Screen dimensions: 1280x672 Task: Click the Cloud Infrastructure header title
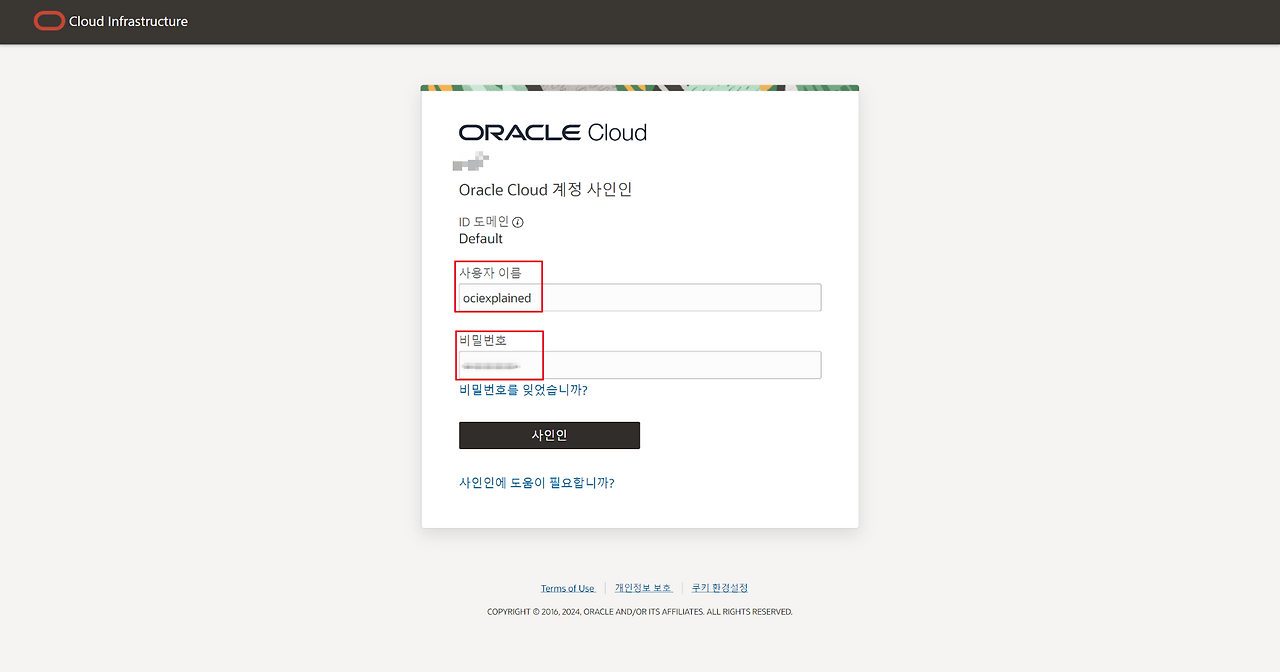[x=128, y=21]
